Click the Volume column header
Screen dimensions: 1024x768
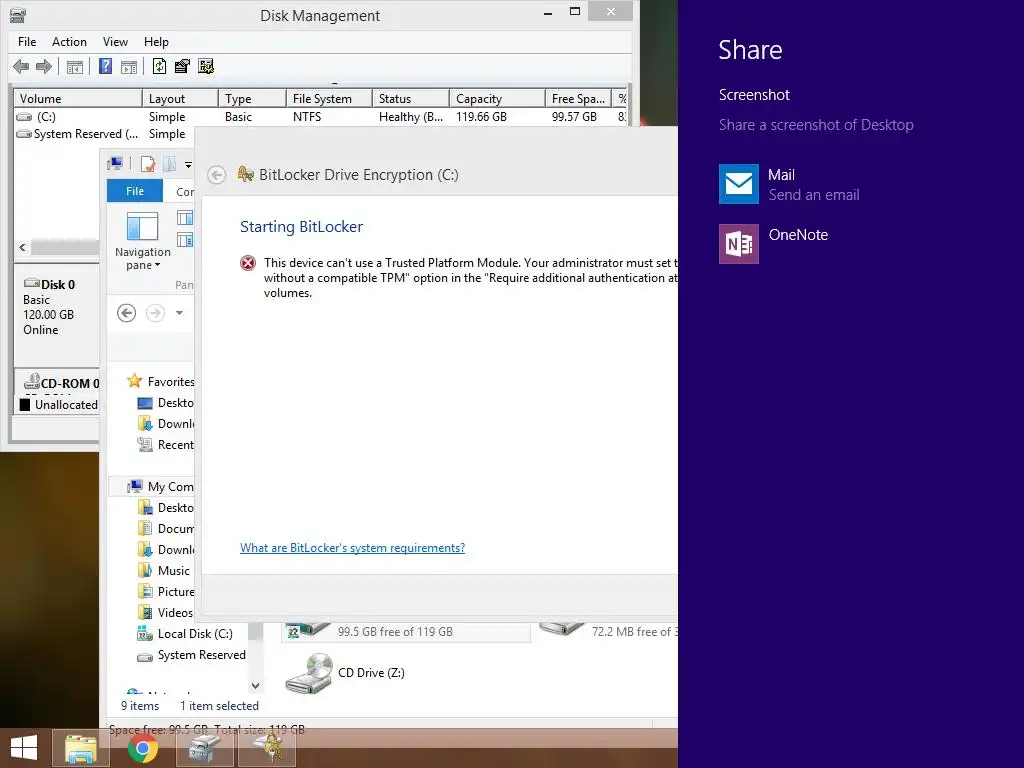click(x=78, y=99)
